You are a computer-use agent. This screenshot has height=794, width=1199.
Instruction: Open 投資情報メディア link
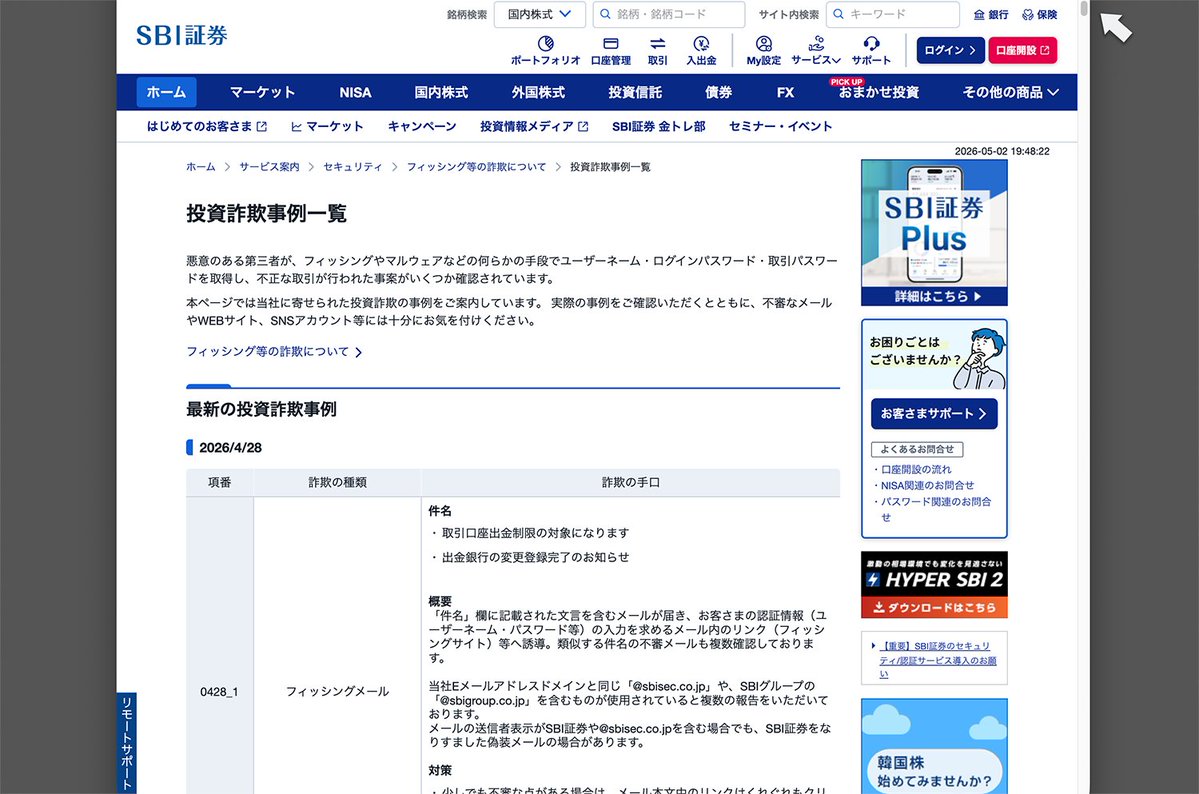534,126
